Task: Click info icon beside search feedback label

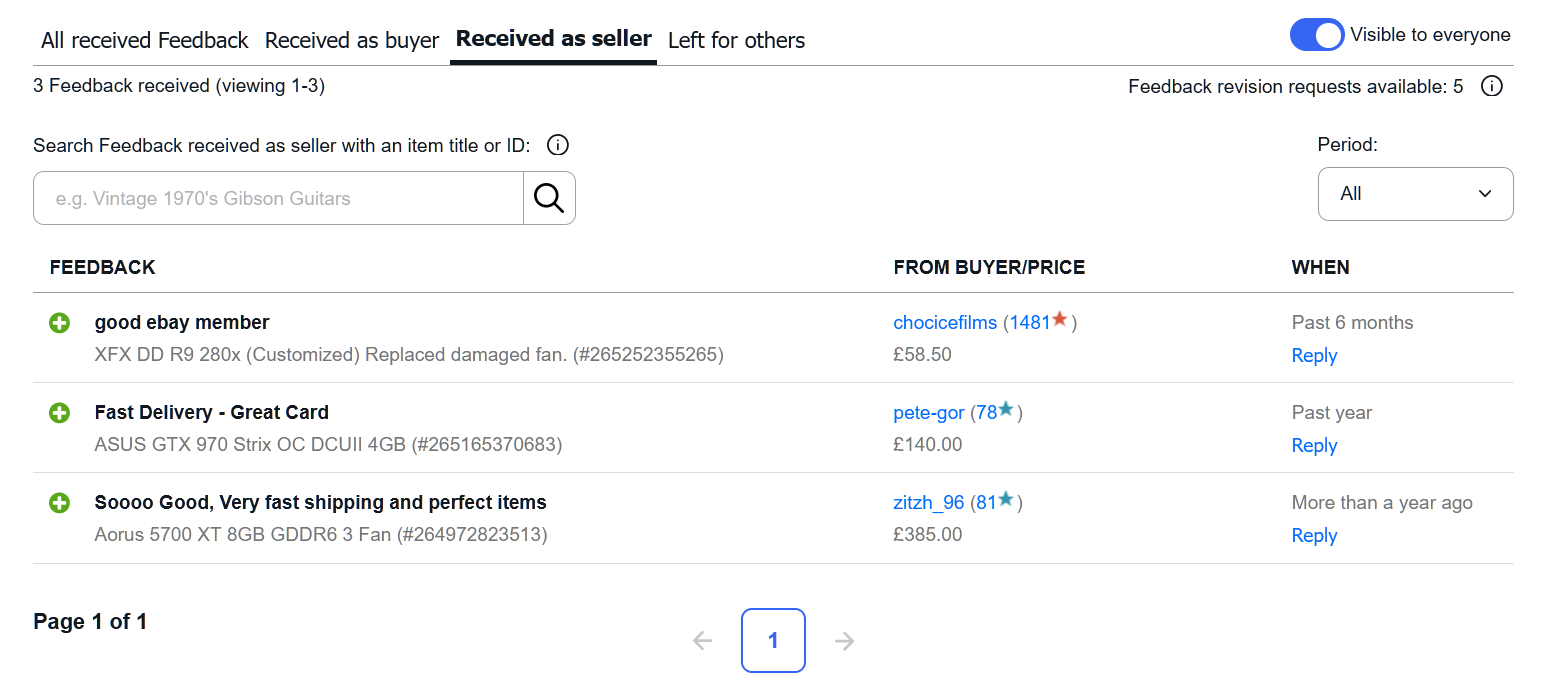Action: click(558, 146)
